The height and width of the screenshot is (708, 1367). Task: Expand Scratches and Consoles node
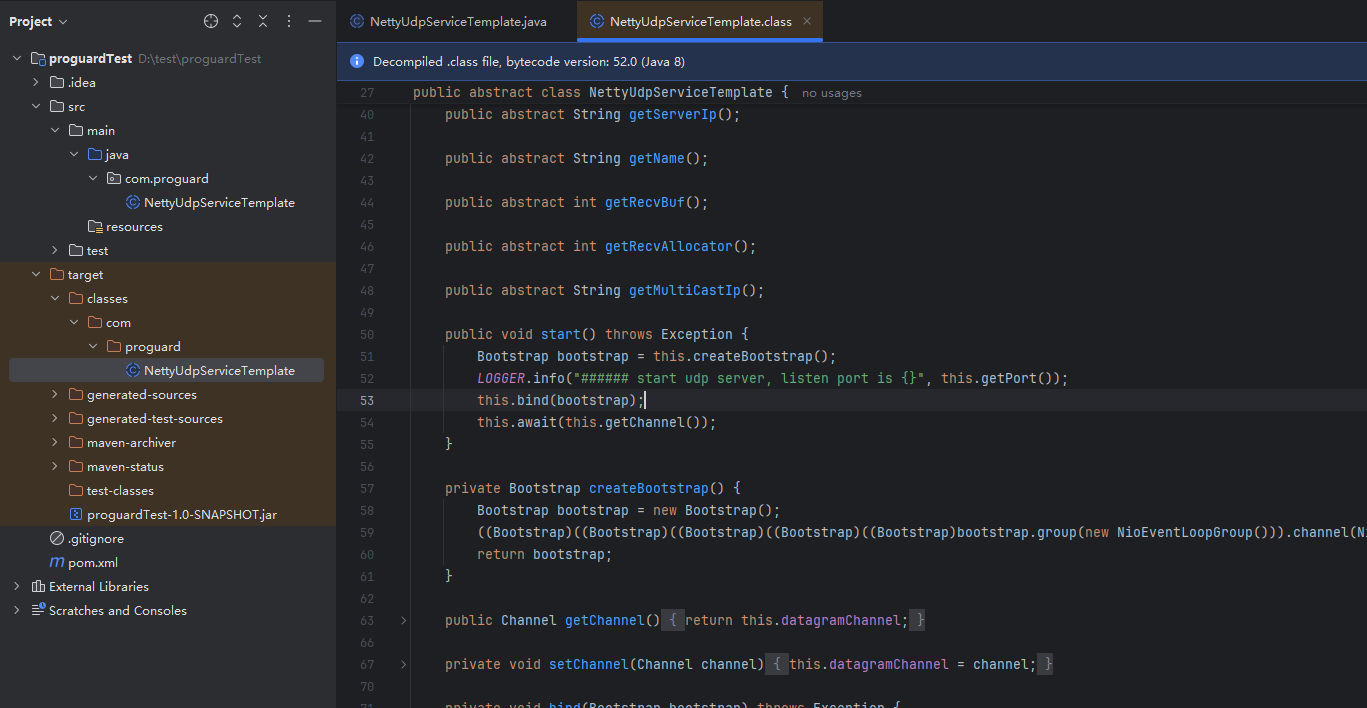pyautogui.click(x=17, y=611)
